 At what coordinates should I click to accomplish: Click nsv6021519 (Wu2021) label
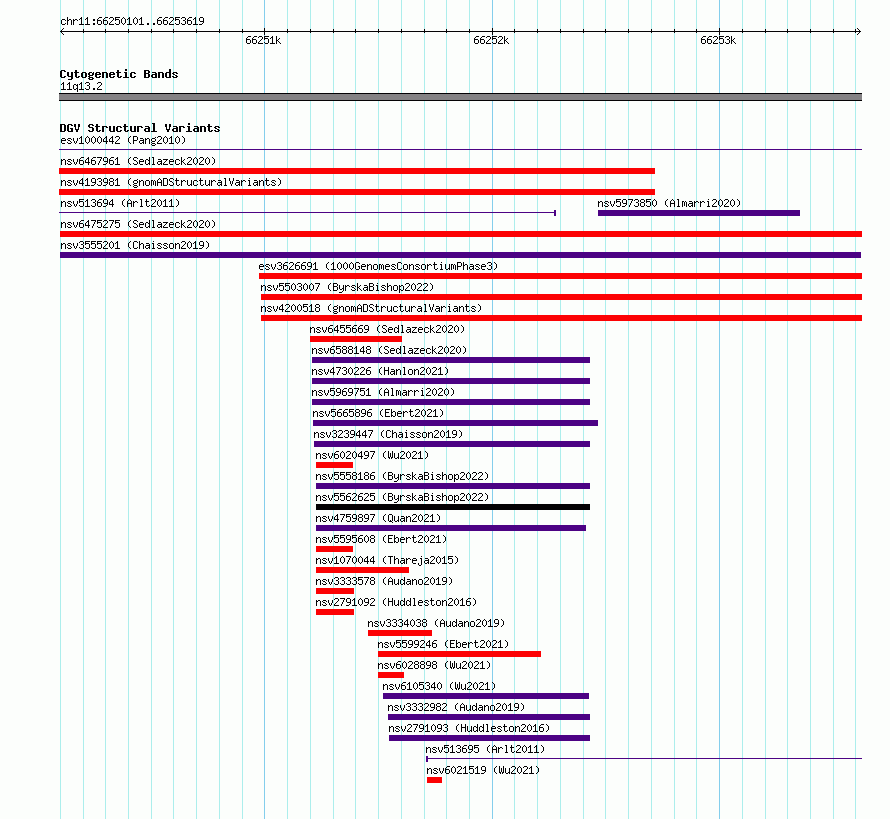(x=484, y=770)
